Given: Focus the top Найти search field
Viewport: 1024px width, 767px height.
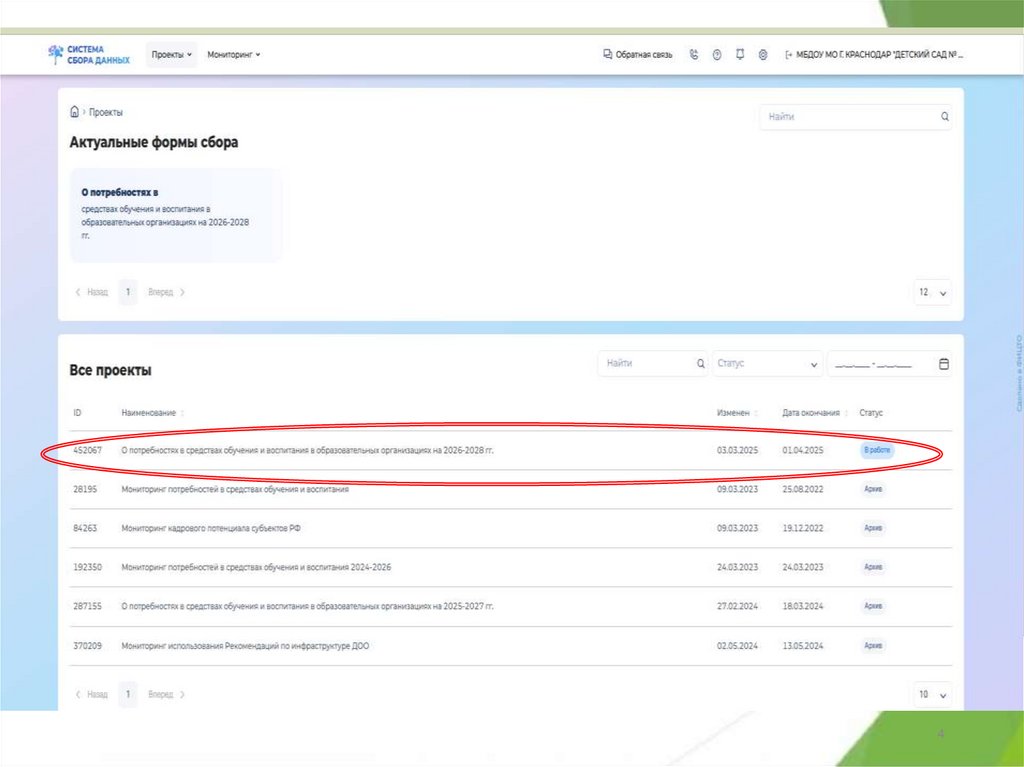Looking at the screenshot, I should pos(856,117).
